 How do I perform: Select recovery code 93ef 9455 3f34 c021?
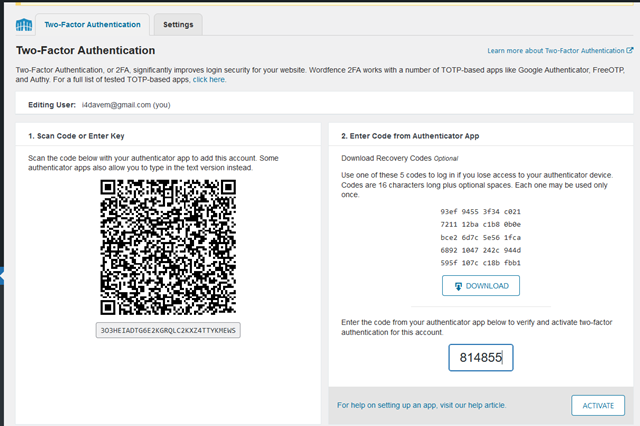[480, 212]
